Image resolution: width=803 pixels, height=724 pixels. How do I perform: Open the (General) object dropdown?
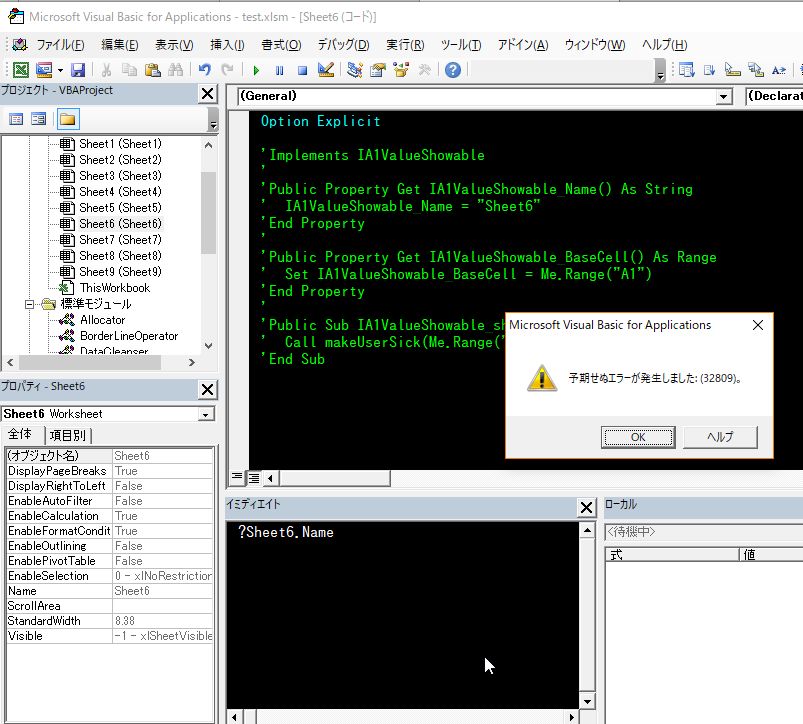click(723, 96)
